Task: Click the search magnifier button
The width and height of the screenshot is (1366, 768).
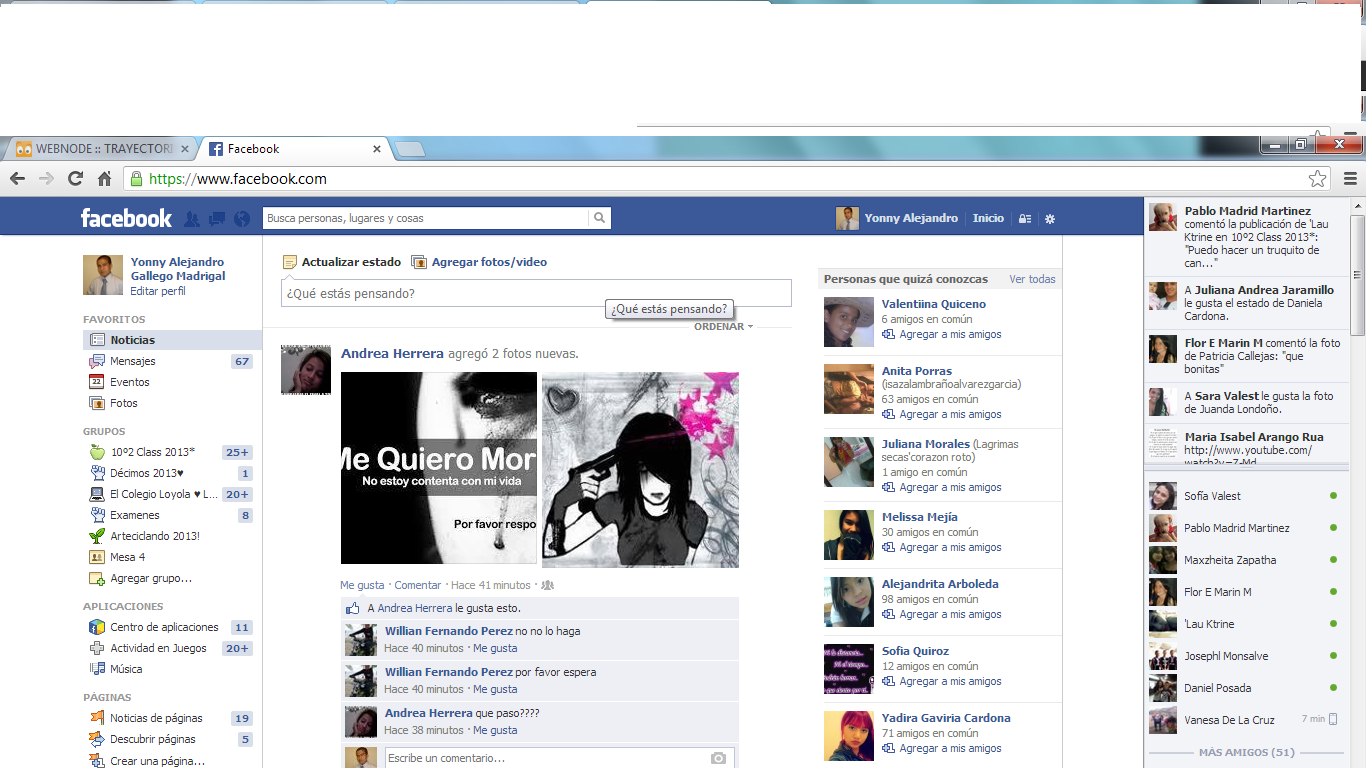Action: tap(599, 218)
